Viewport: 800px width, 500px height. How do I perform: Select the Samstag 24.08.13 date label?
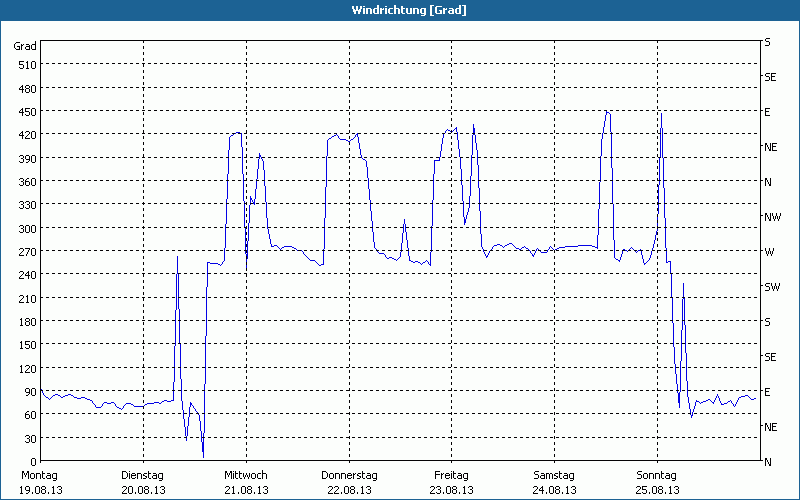554,482
